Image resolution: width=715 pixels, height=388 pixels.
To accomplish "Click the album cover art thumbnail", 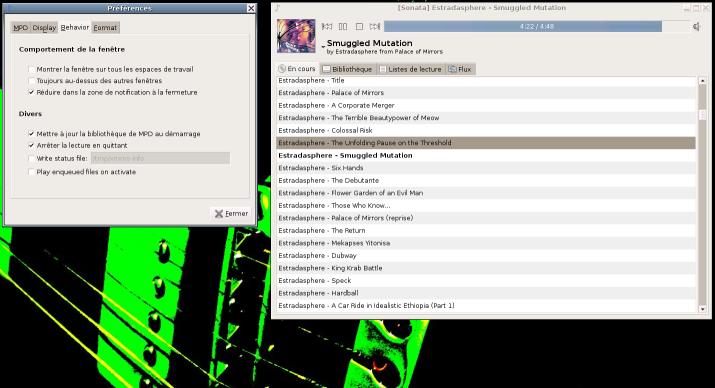I will pos(296,36).
